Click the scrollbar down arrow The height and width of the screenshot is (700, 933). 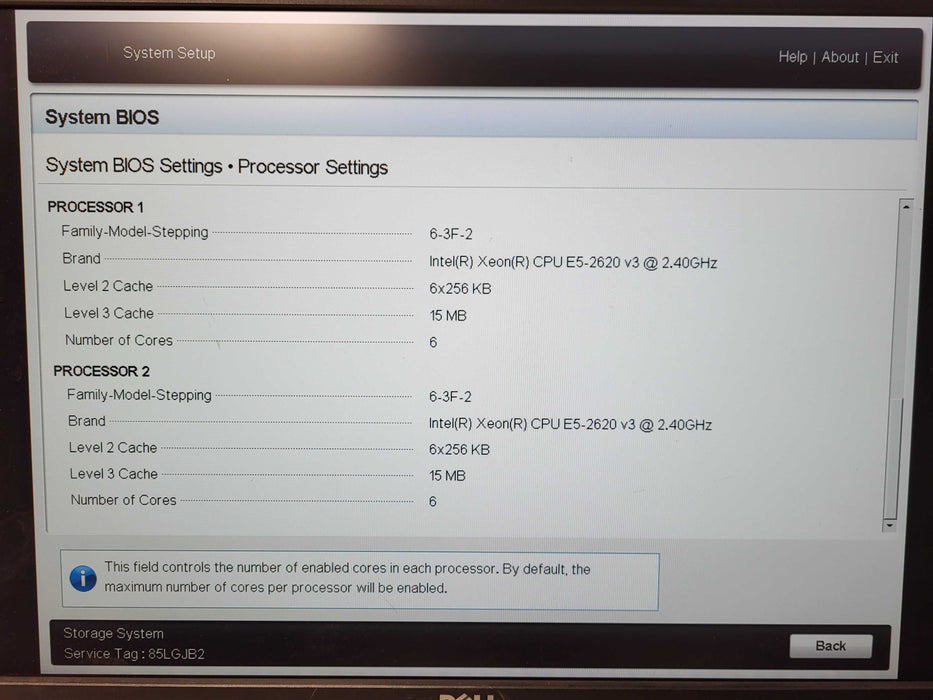[890, 525]
